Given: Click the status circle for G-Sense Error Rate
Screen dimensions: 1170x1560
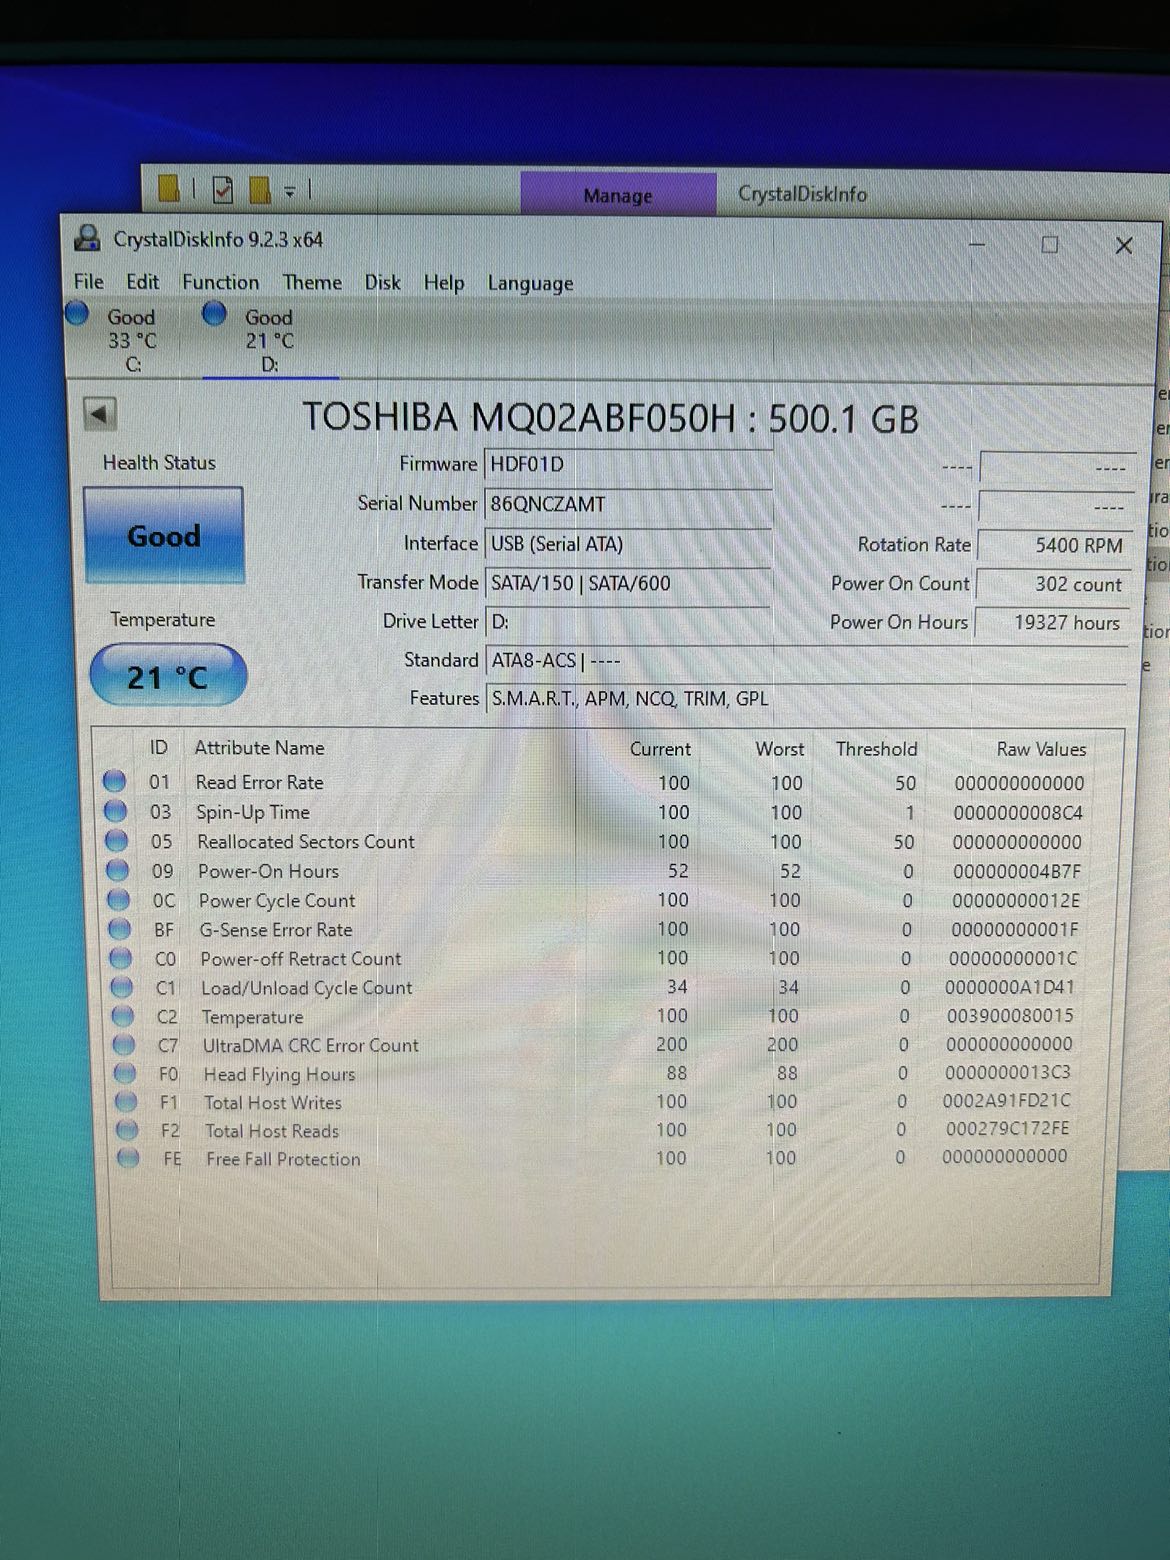Looking at the screenshot, I should point(120,929).
